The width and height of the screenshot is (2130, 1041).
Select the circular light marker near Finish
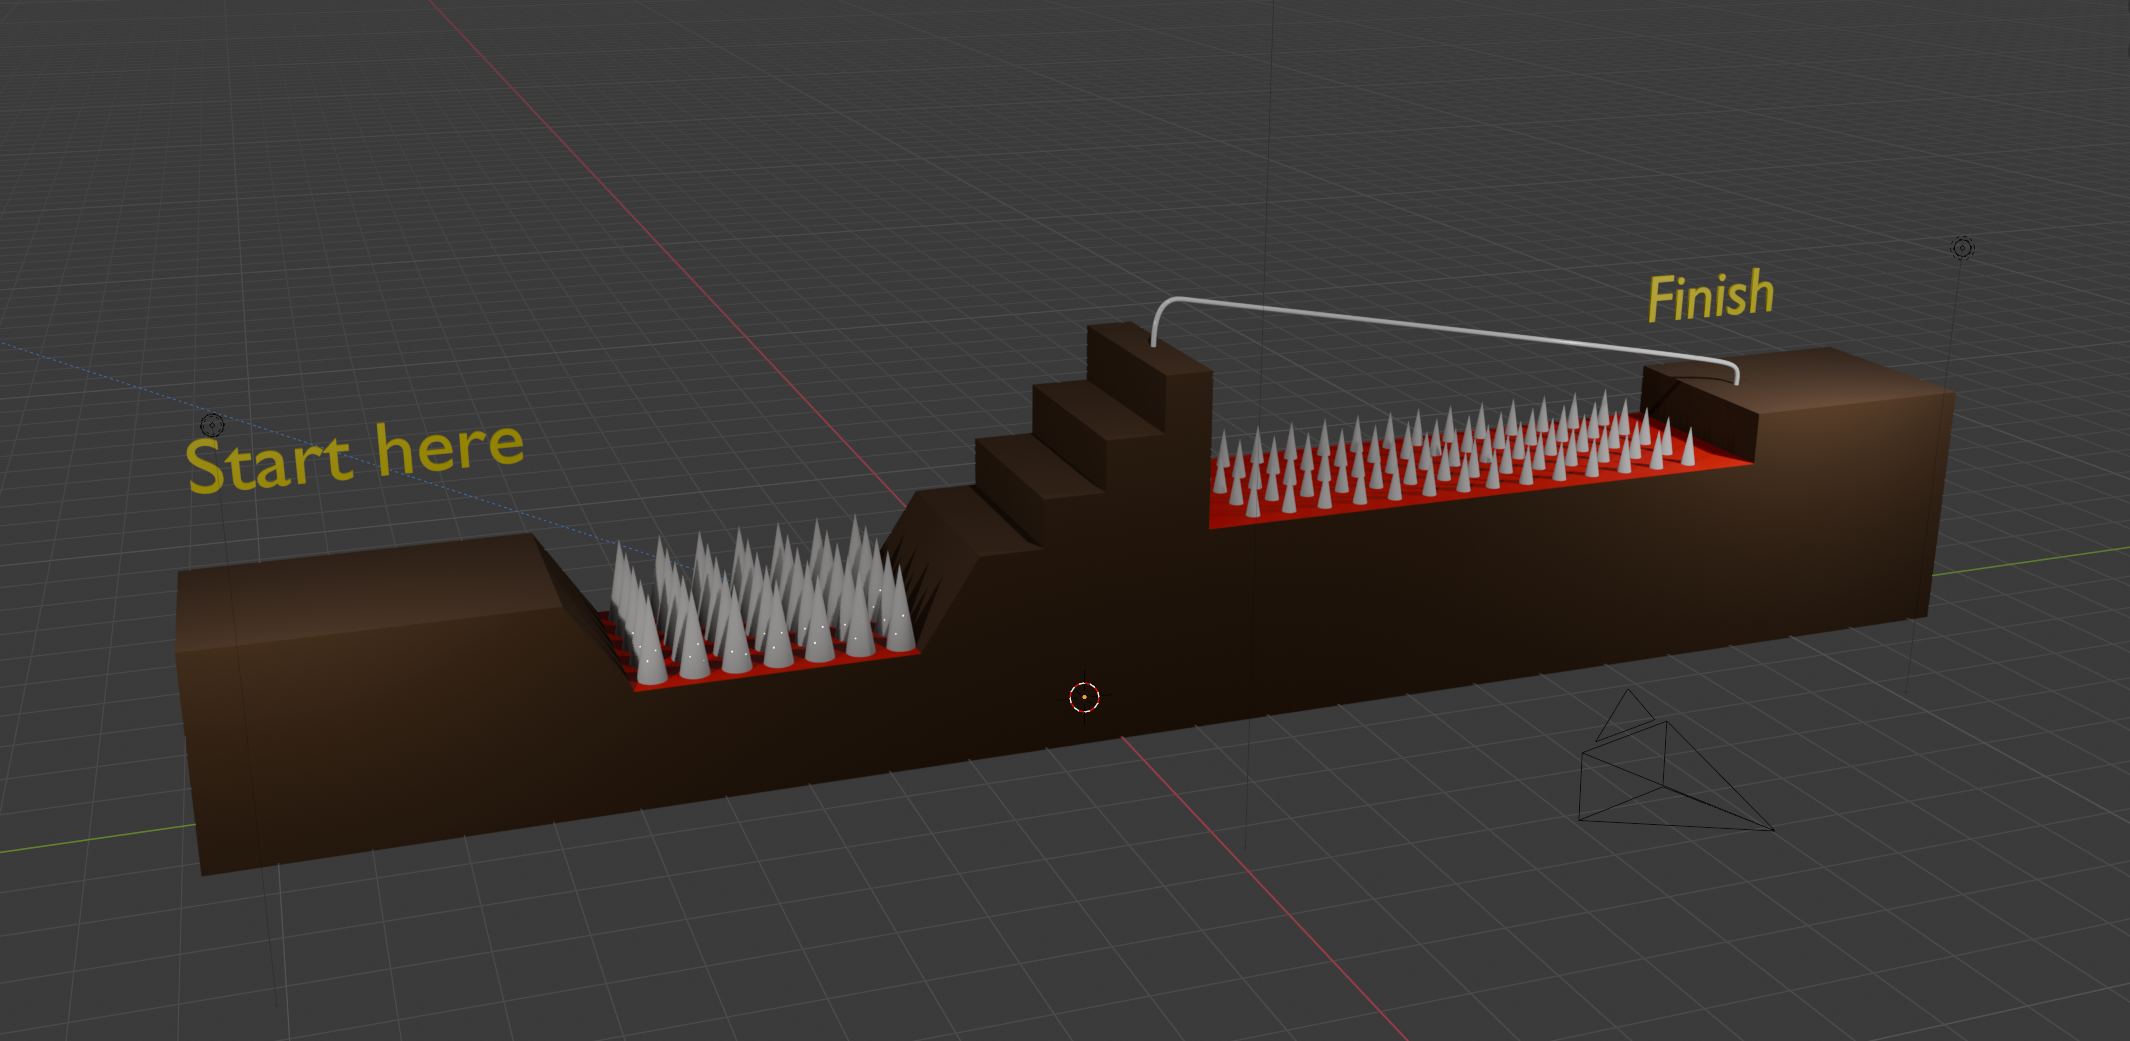point(1962,248)
